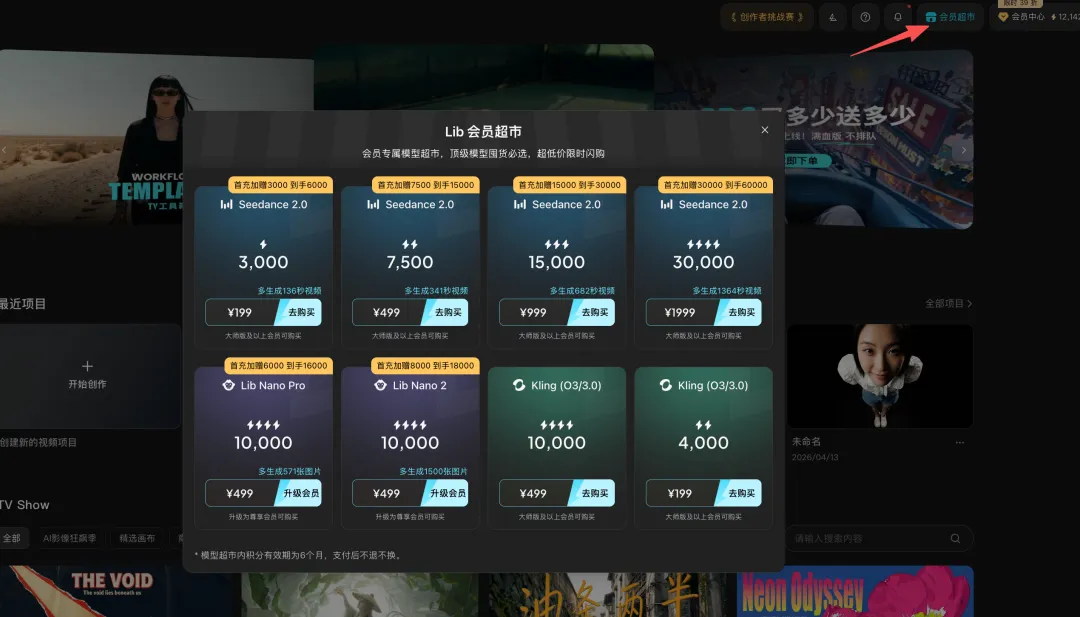
Task: Click the 首充加赠15000 到手30000 badge
Action: click(x=569, y=185)
